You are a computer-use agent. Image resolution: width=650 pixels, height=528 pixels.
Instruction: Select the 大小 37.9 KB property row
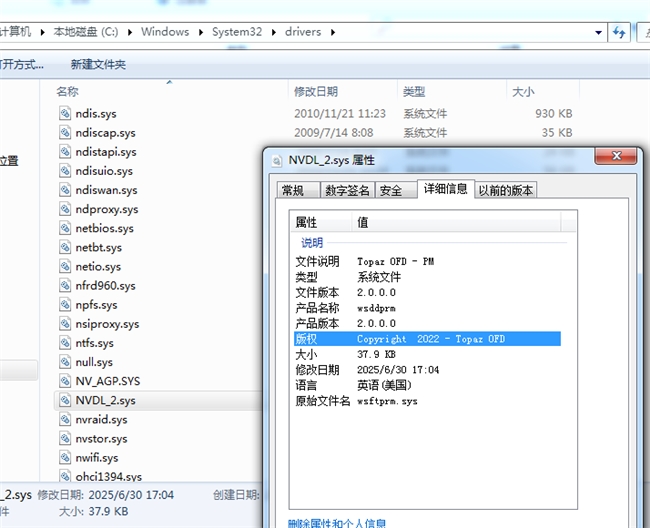427,354
